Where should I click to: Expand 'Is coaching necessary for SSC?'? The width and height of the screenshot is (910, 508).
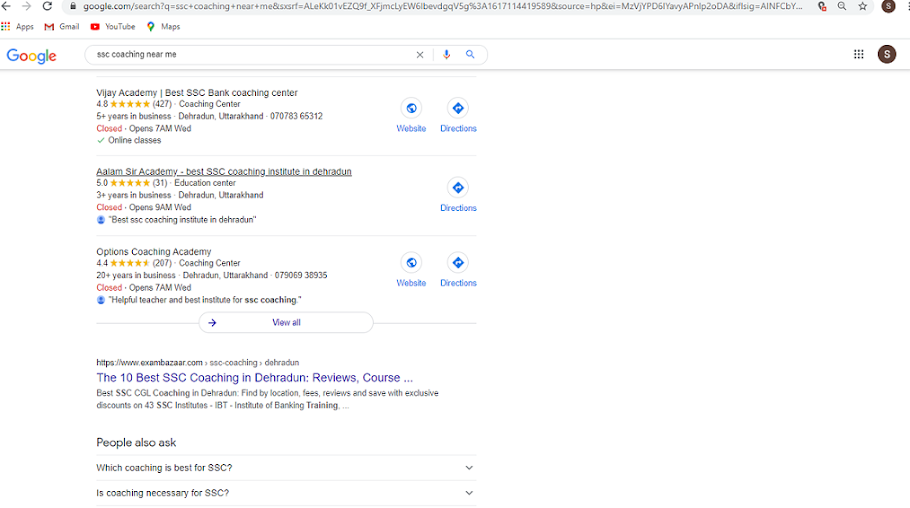pos(286,493)
